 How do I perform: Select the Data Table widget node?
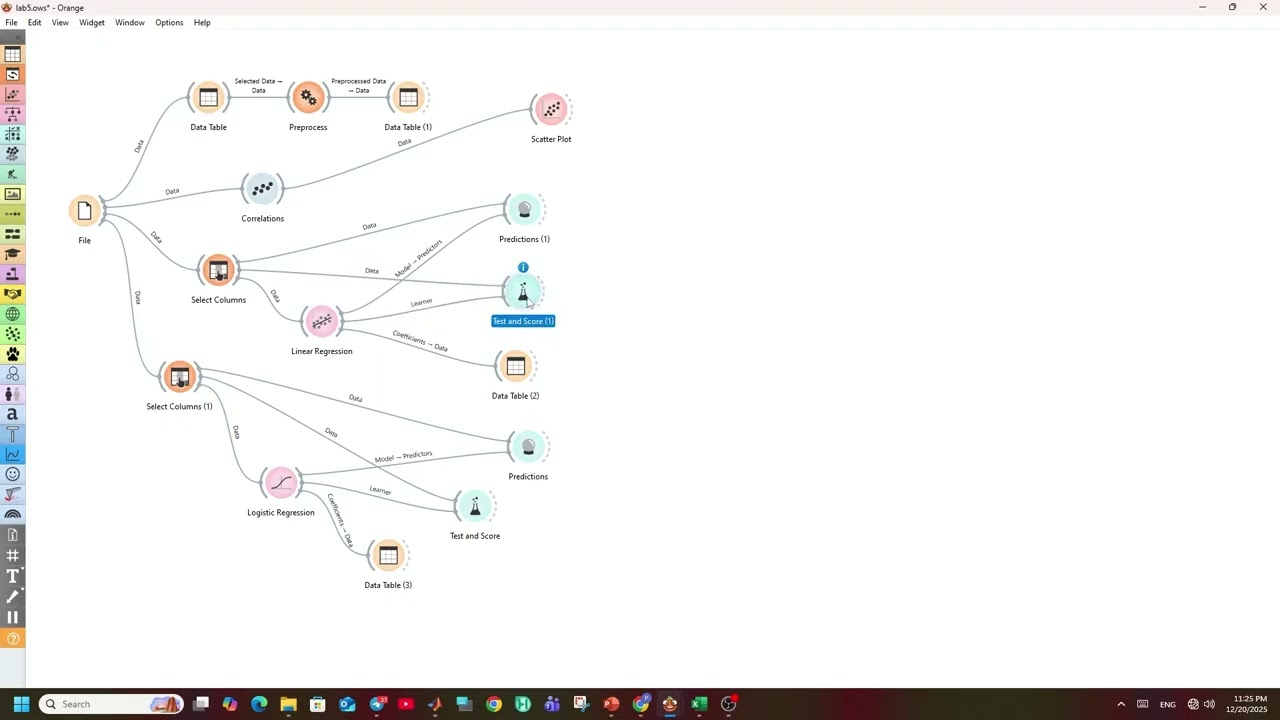(x=208, y=98)
